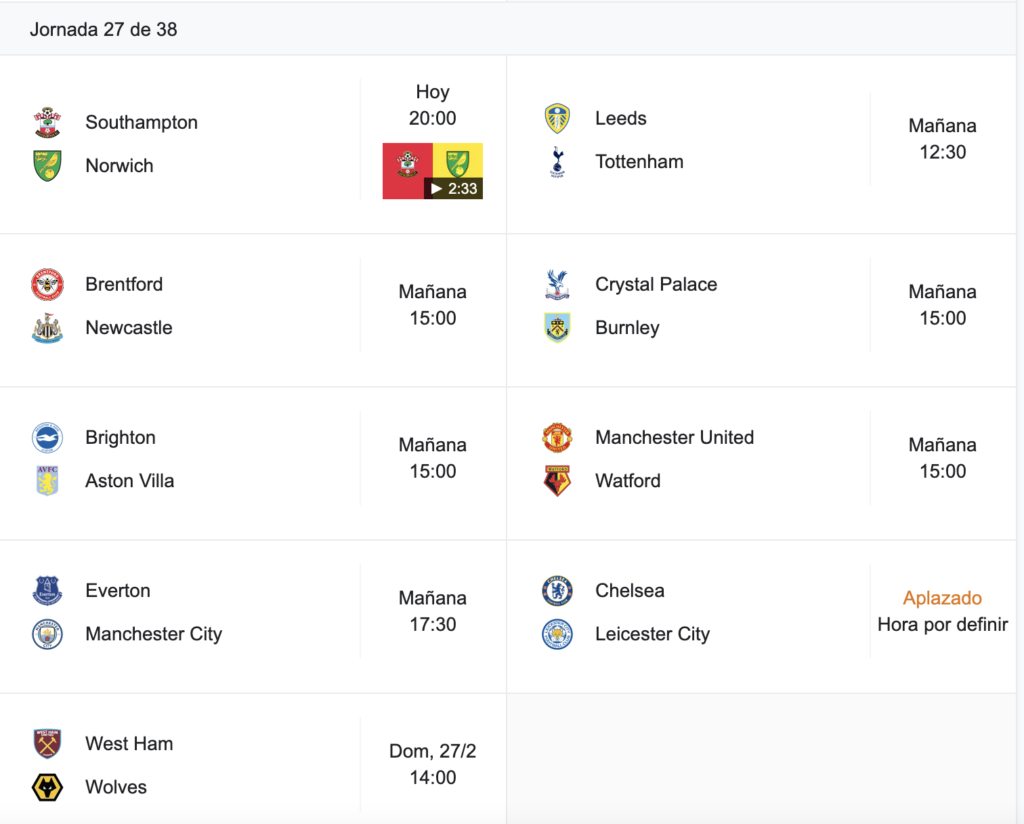Open the Manchester United team name
1024x824 pixels.
675,437
